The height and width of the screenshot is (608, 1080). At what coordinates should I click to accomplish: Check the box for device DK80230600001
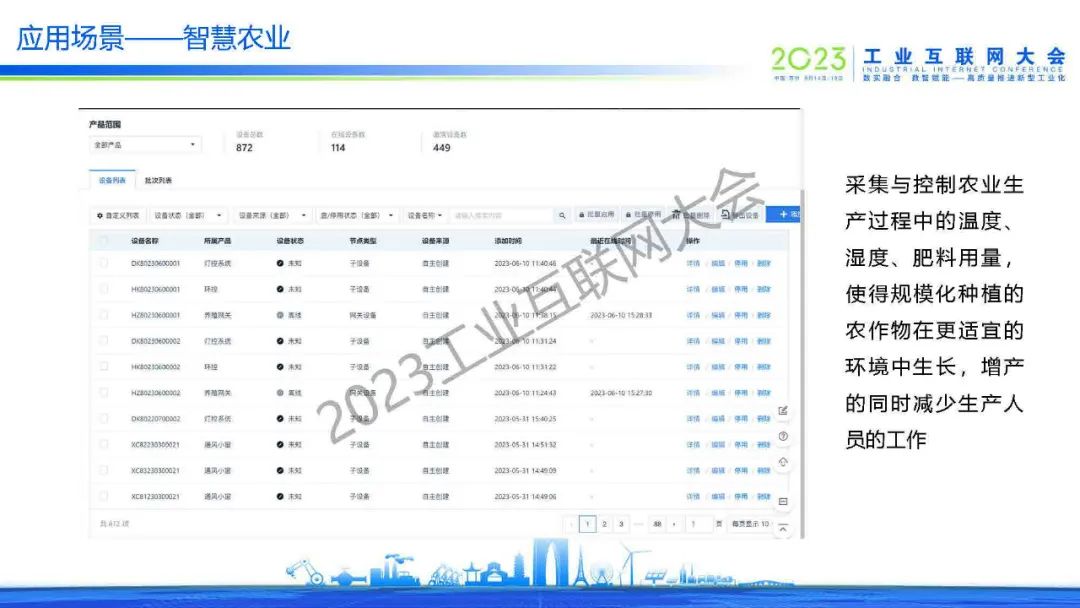pyautogui.click(x=103, y=263)
